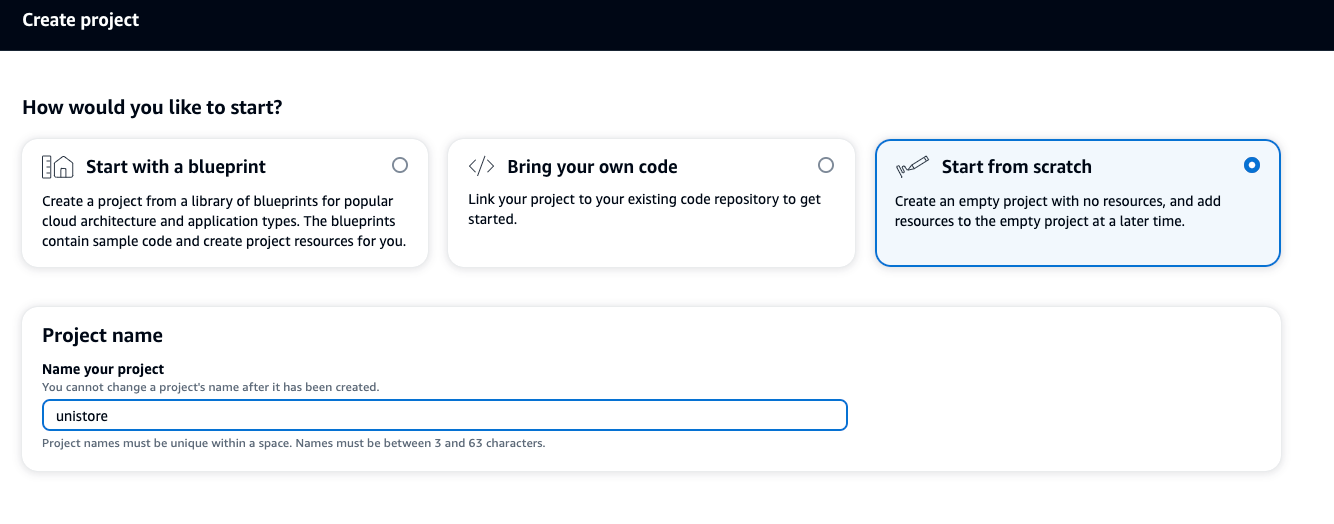Click the blueprint card description text

click(x=224, y=221)
